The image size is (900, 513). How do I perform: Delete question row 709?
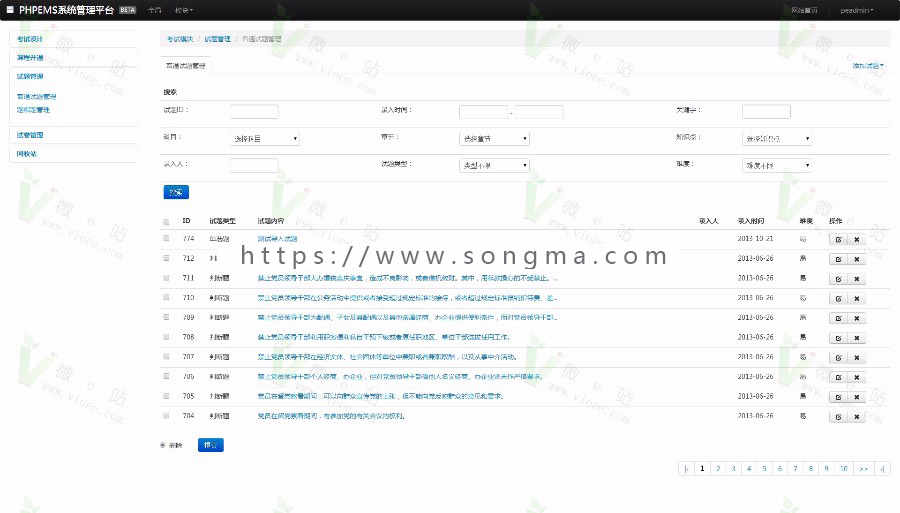point(856,318)
